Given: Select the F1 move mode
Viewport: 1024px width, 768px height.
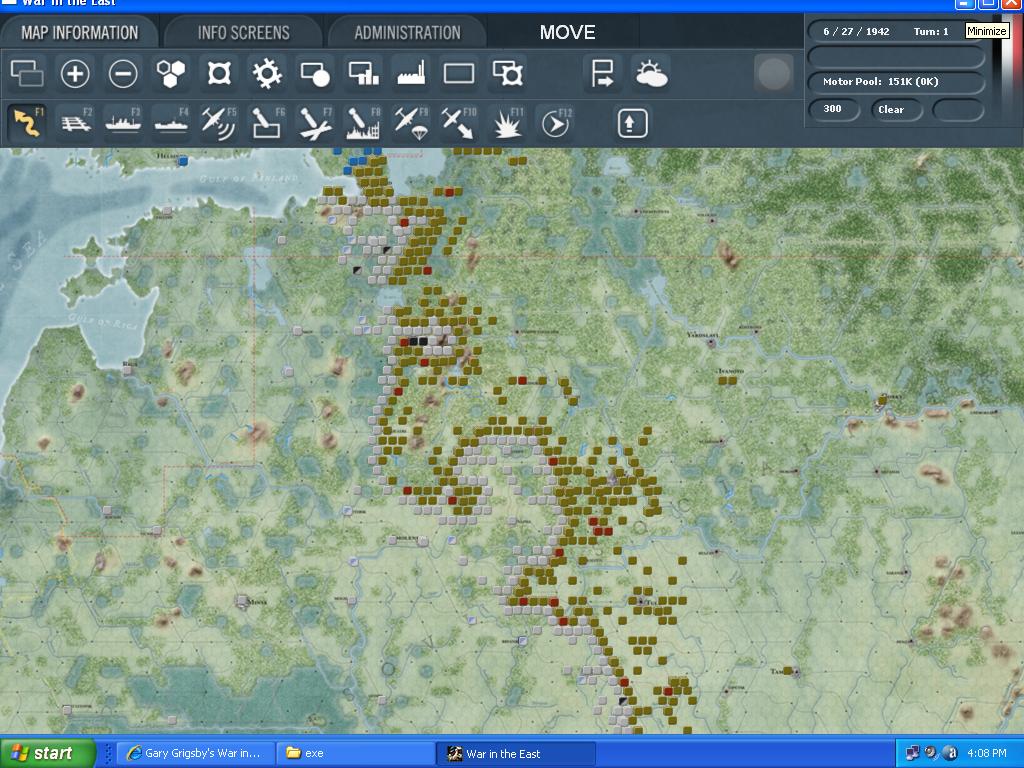Looking at the screenshot, I should 27,123.
